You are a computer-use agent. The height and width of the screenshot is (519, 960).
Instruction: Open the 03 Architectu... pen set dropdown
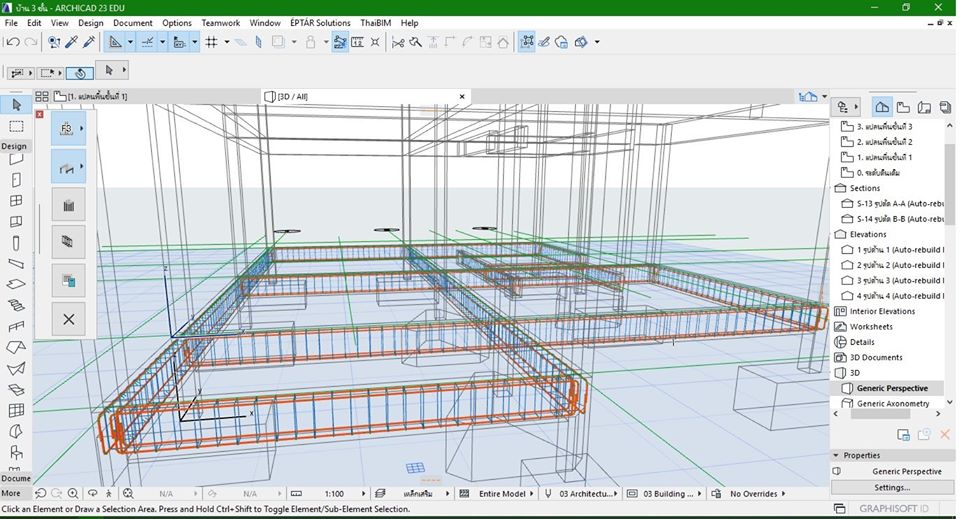[x=615, y=493]
